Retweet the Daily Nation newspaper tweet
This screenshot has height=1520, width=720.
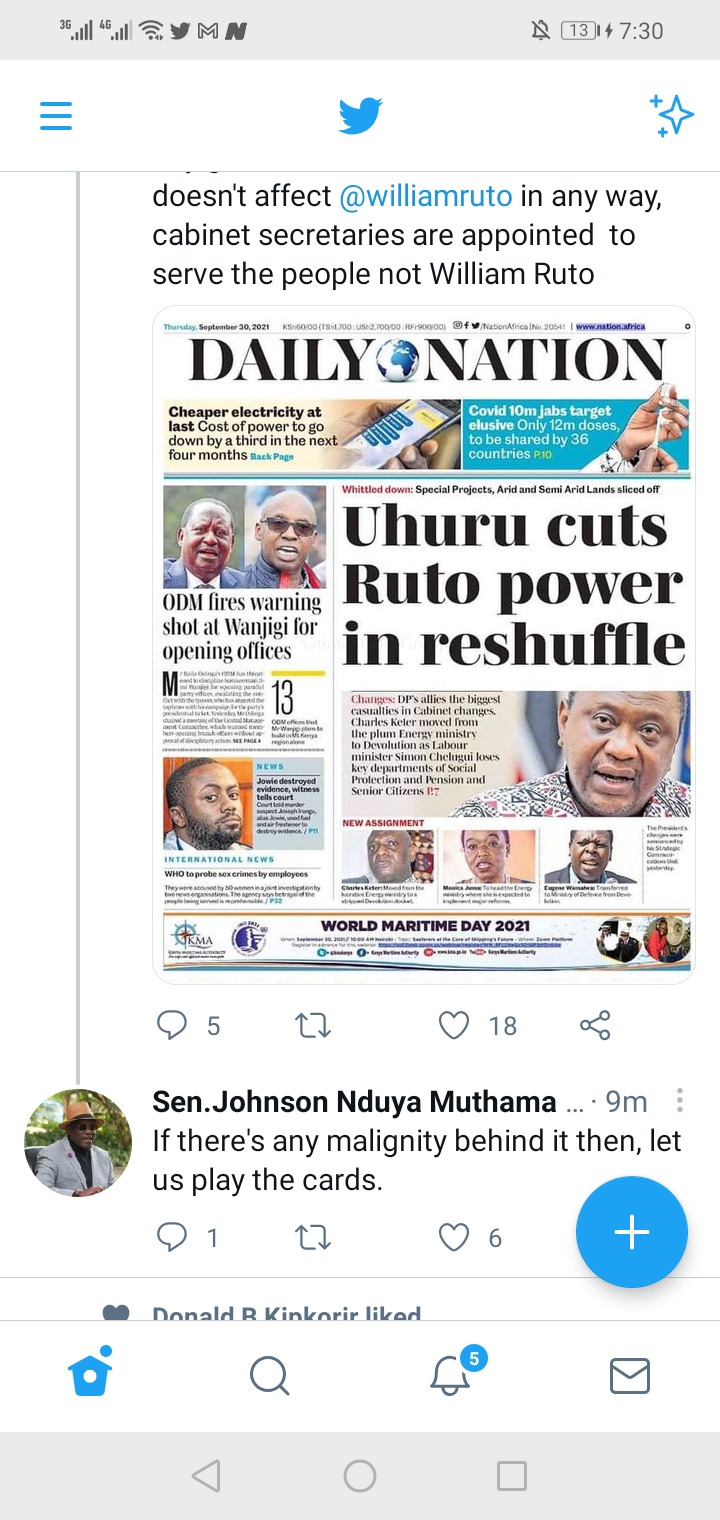313,1025
